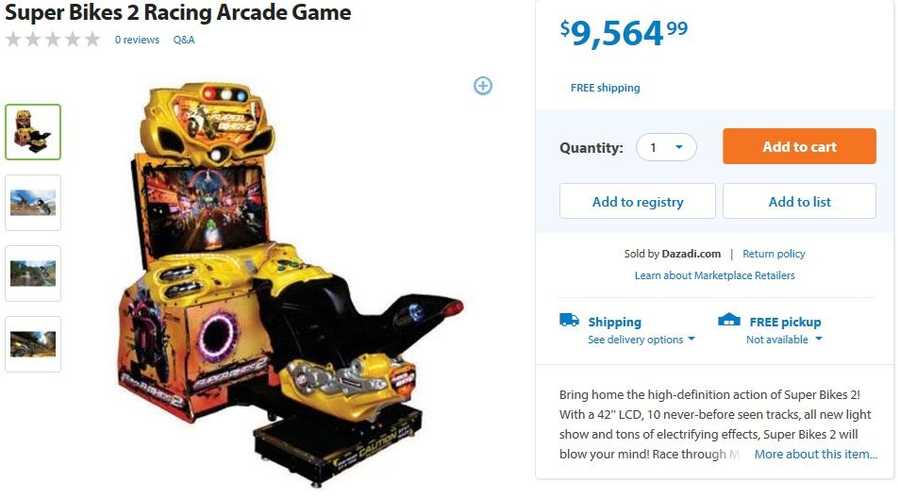Select the fourth gameplay screenshot thumbnail
Screen dimensions: 900x498
coord(33,344)
